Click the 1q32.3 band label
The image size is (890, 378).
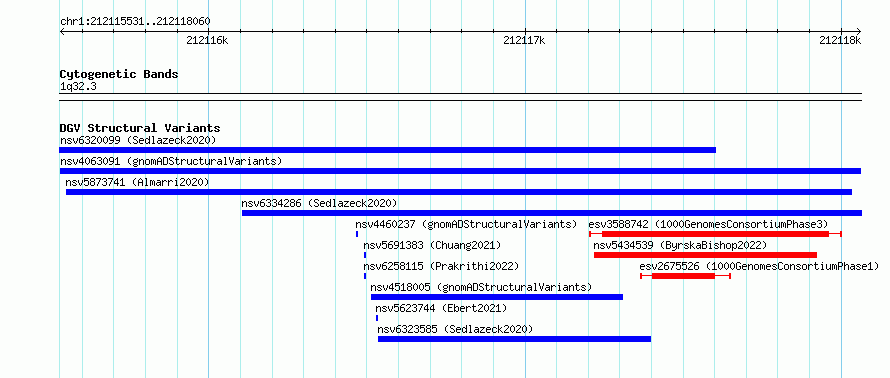click(78, 86)
